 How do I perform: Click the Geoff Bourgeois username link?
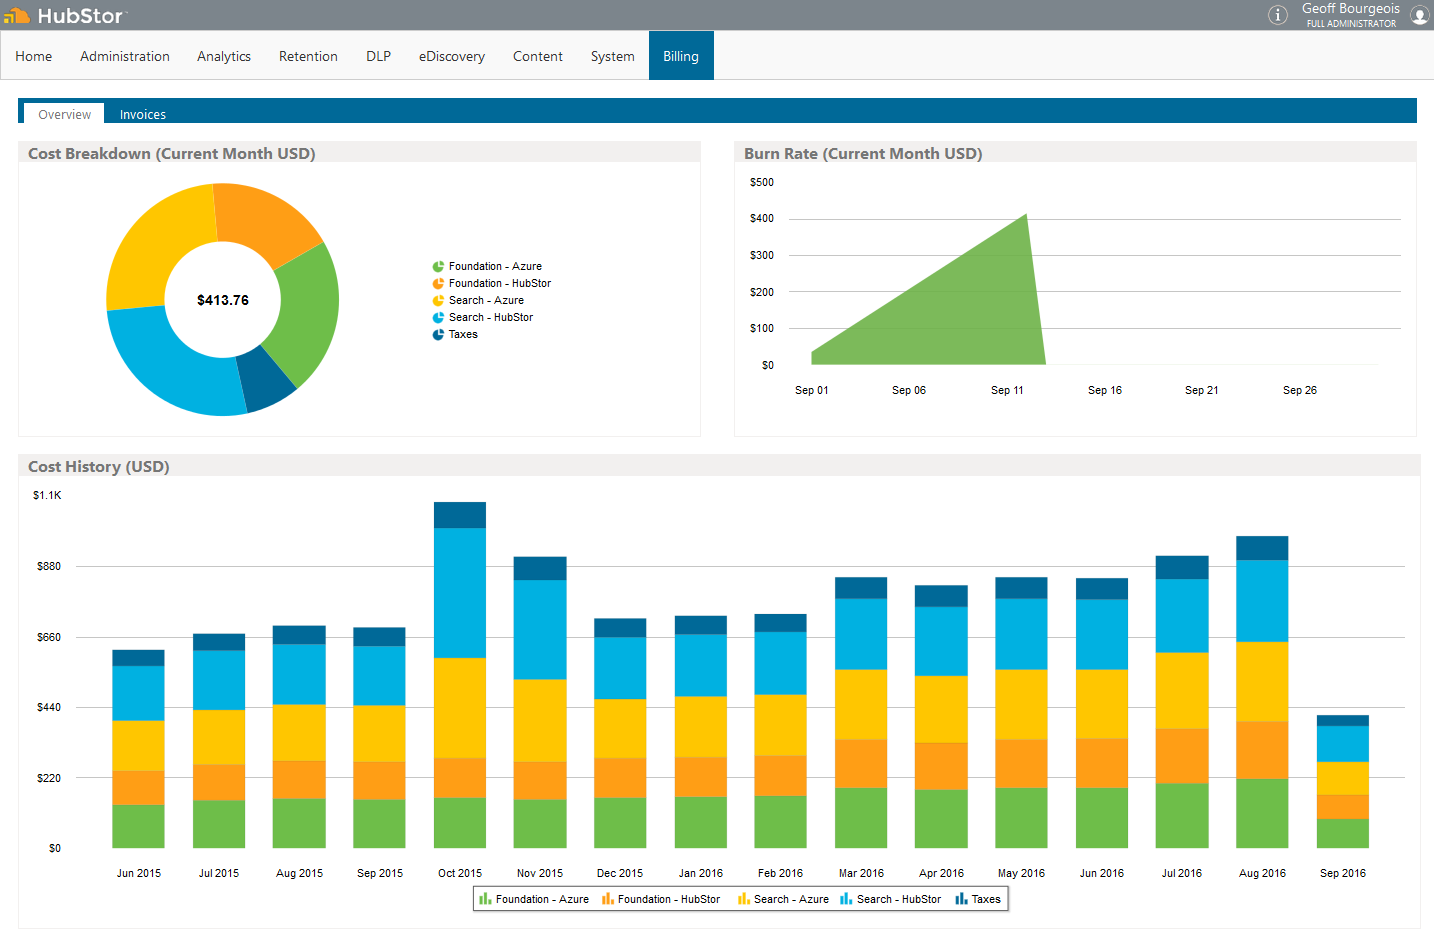(1350, 9)
